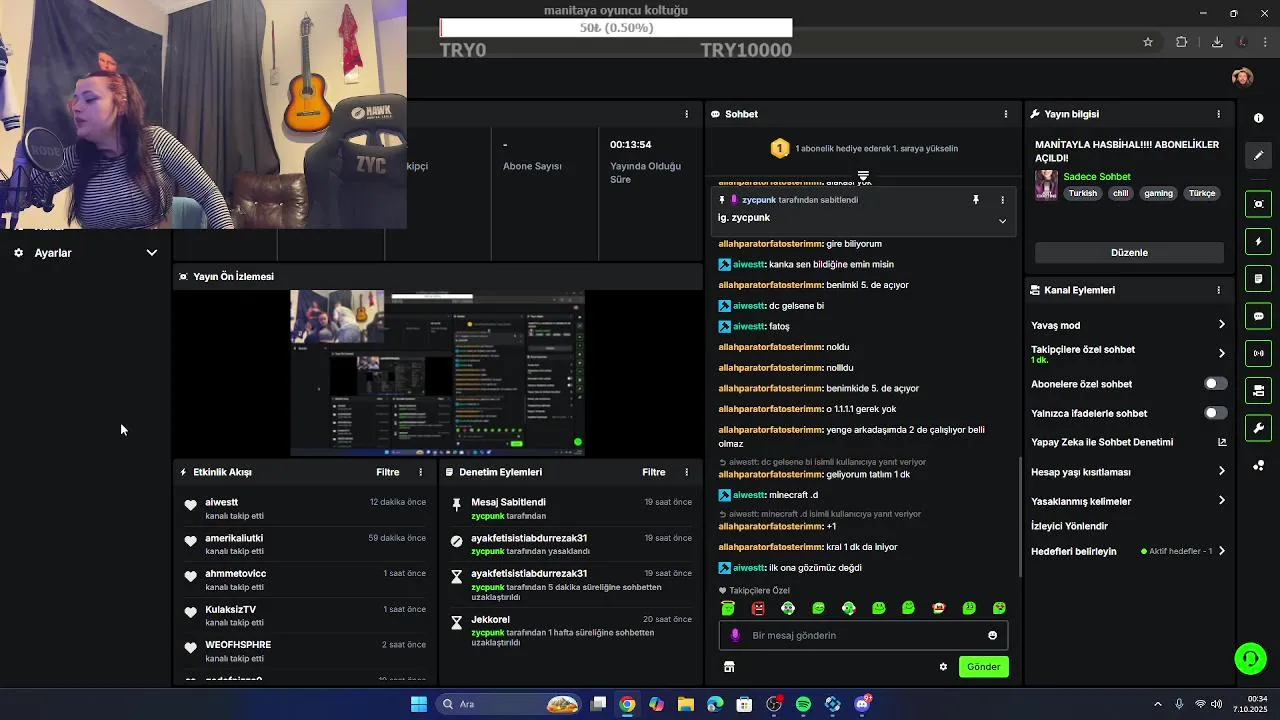Toggle the wrench stream info icon in sidebar
1280x720 pixels.
[x=1258, y=428]
